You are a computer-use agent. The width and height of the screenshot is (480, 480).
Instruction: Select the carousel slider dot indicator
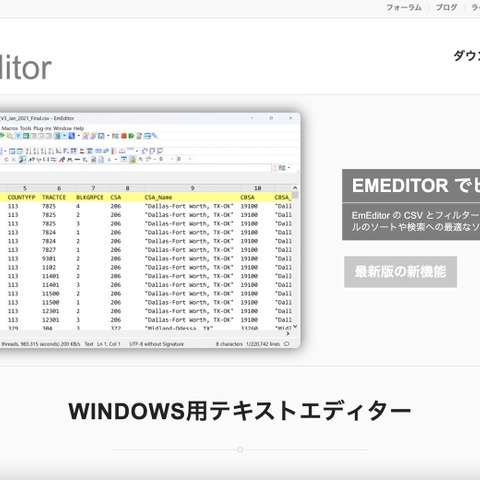pos(240,450)
